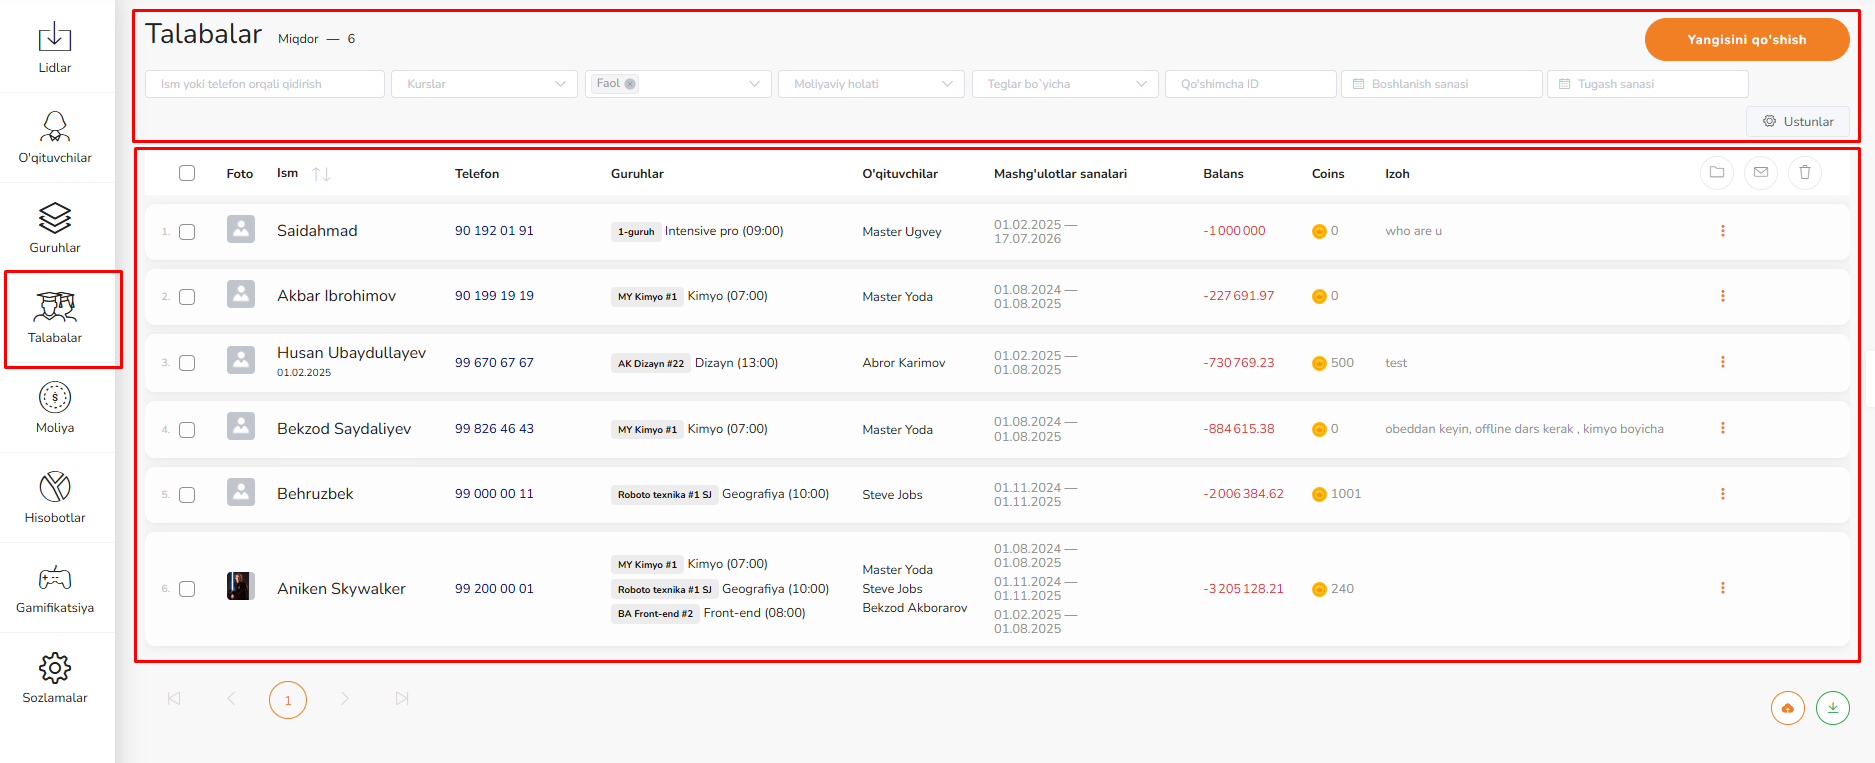Tick the checkbox for Aniken Skywalker
The height and width of the screenshot is (763, 1875).
(187, 589)
